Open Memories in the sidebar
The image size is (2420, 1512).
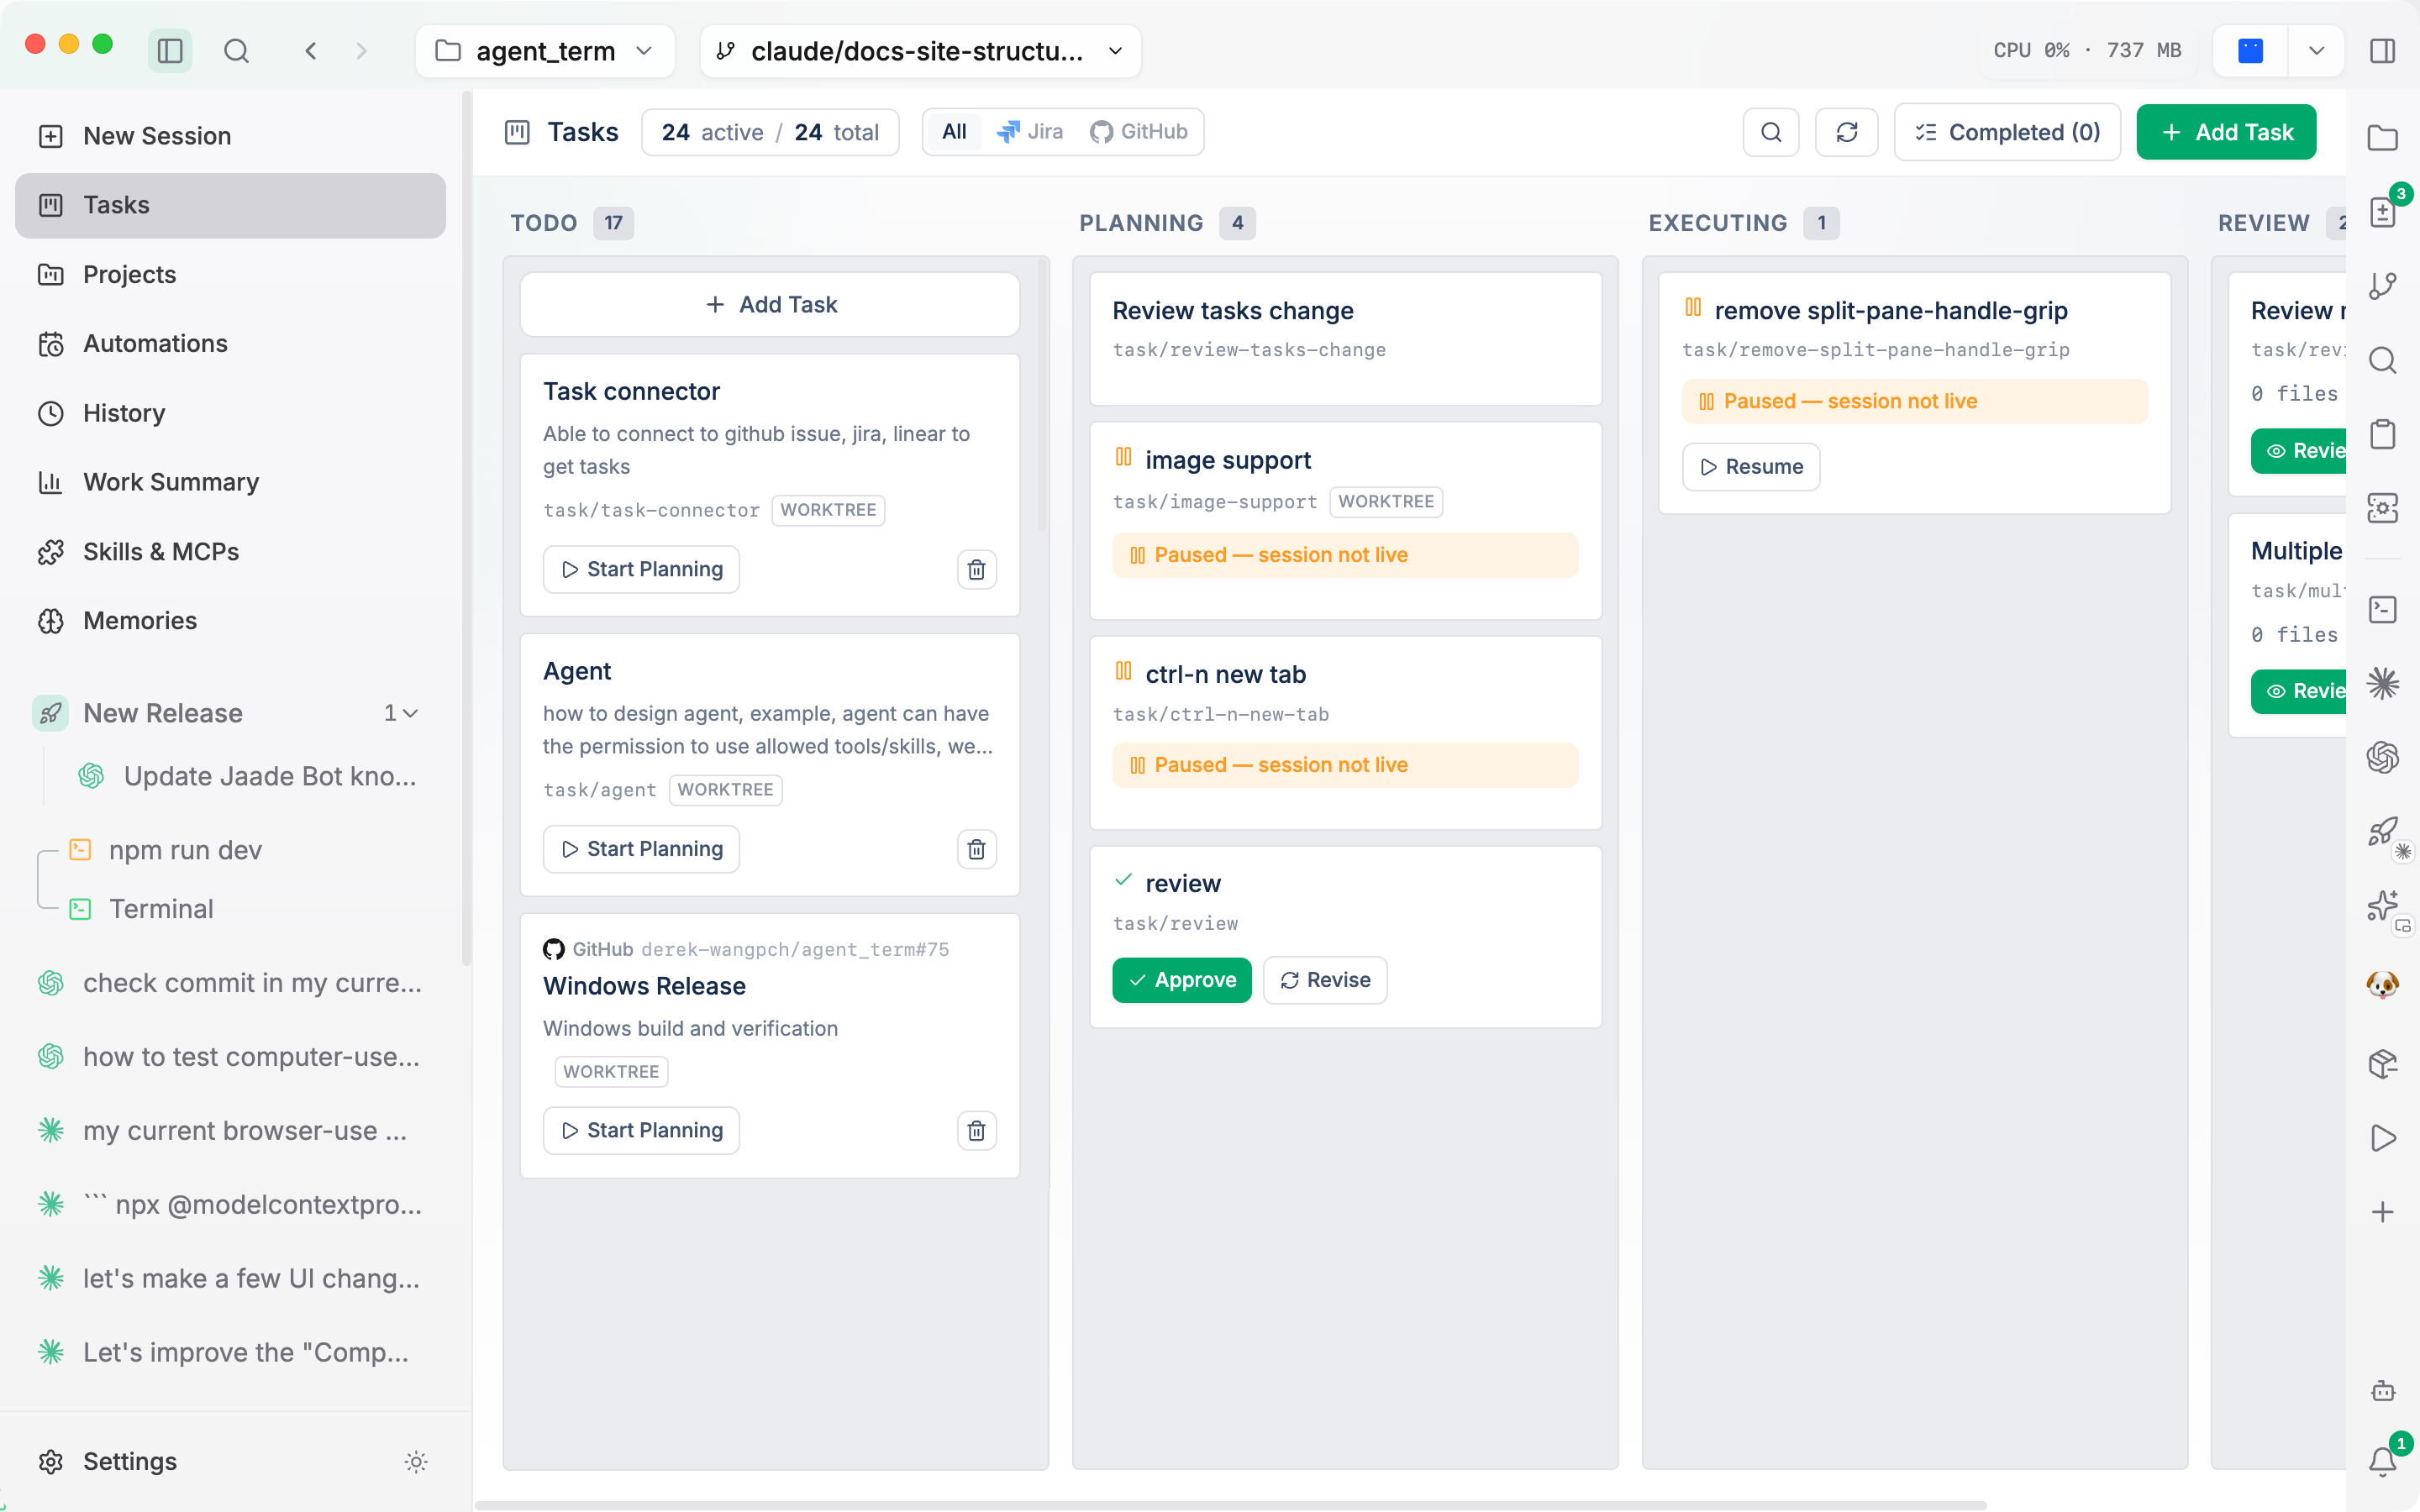tap(230, 621)
